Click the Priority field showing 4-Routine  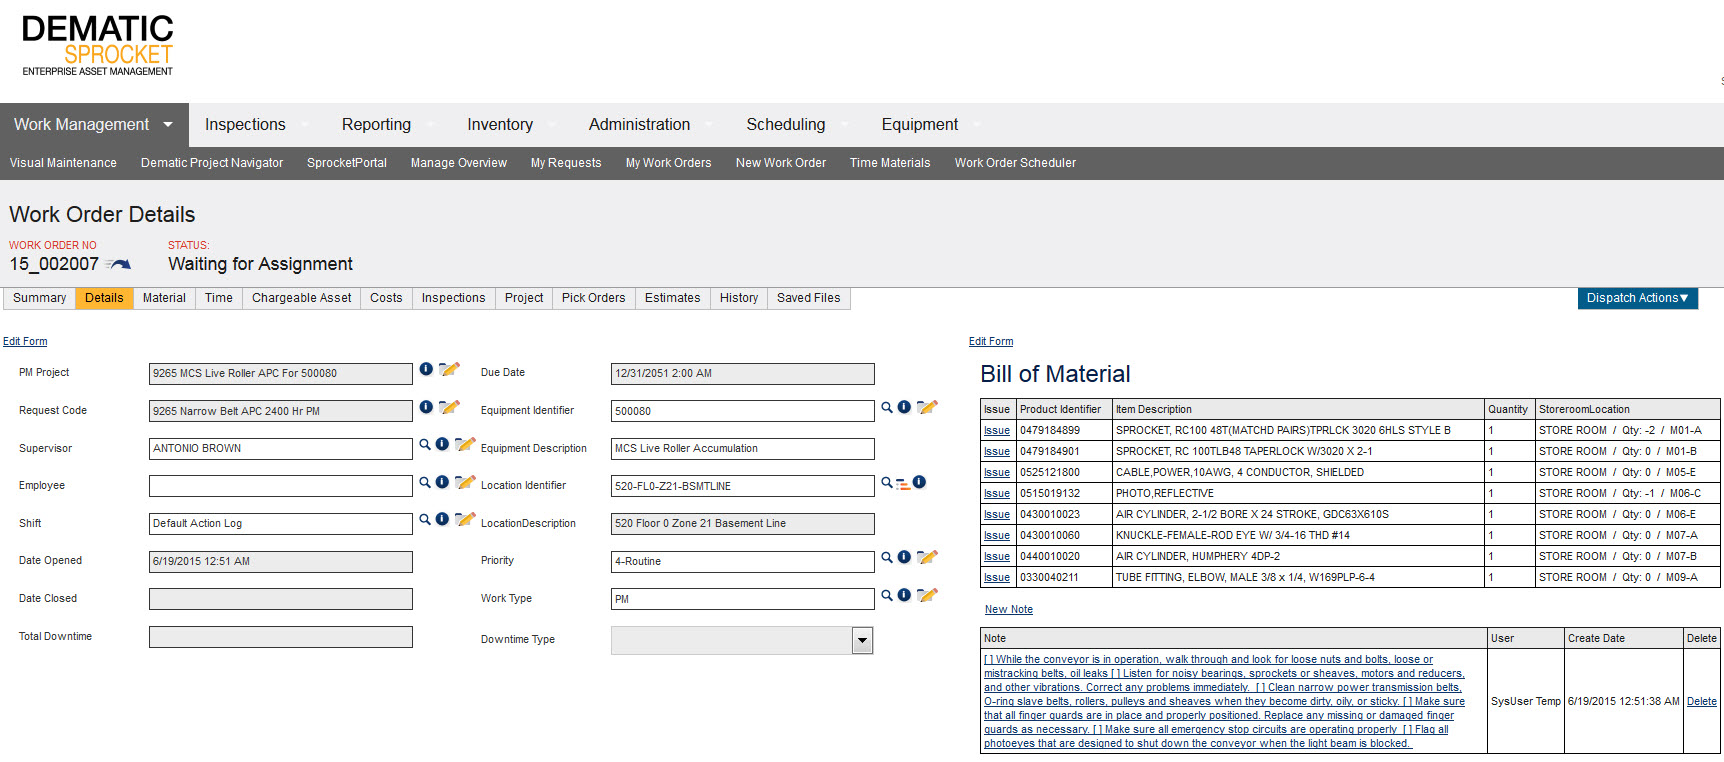[x=743, y=562]
